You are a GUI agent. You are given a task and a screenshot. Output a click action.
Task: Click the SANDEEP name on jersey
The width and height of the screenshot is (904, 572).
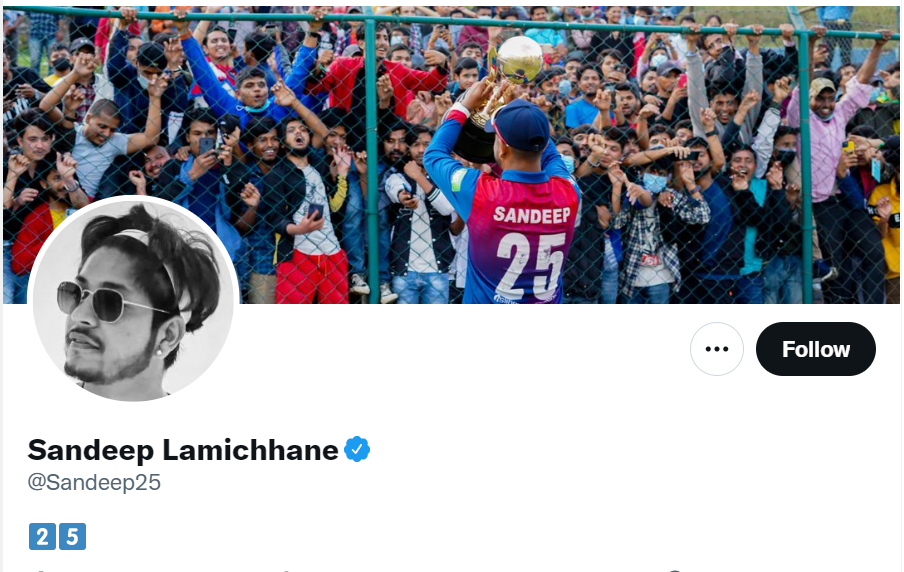pos(532,214)
